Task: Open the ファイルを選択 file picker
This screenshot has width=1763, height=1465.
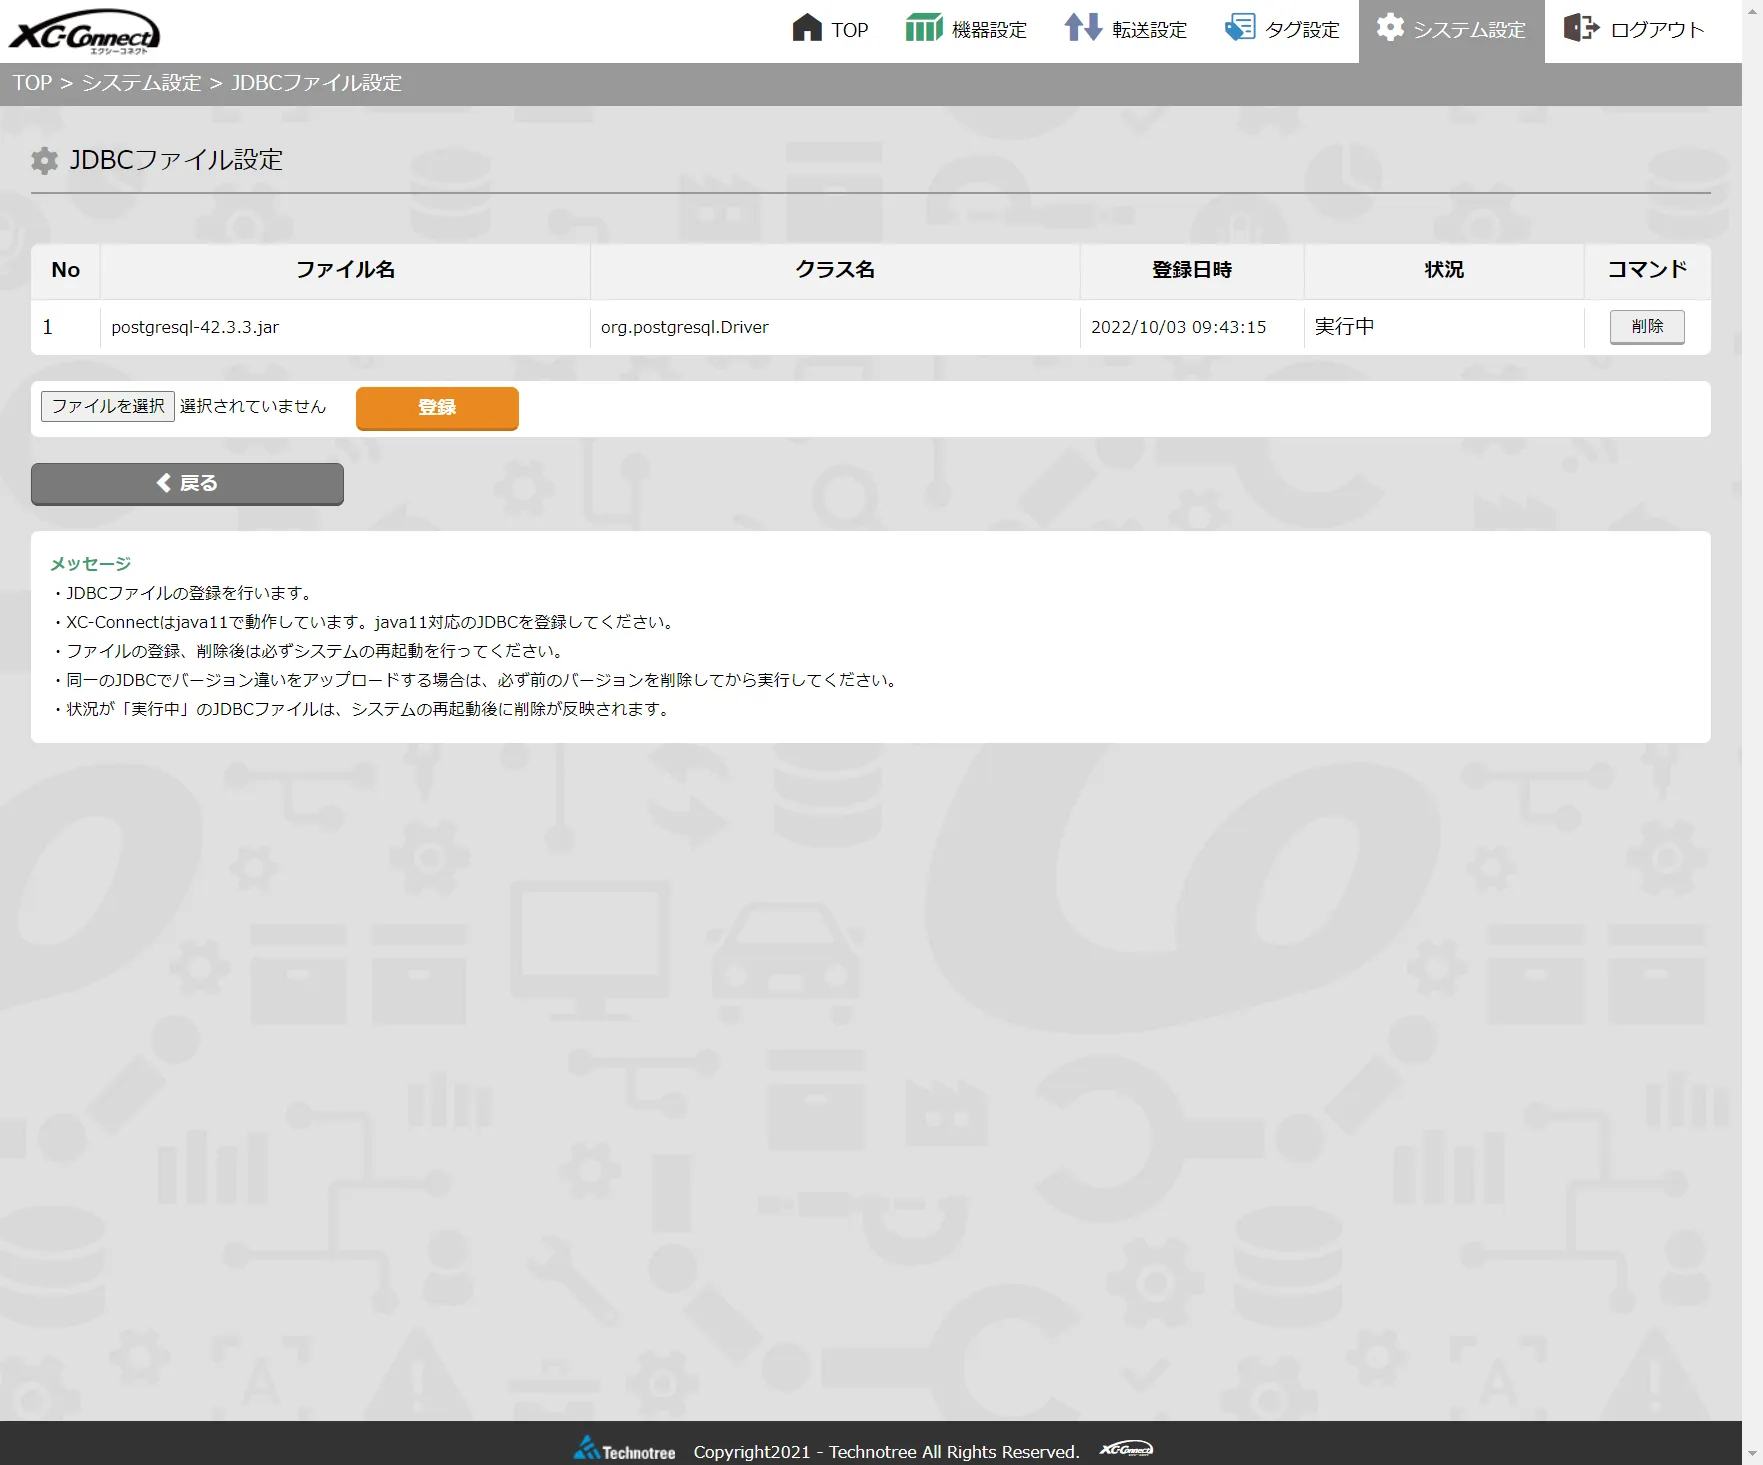Action: pos(107,406)
